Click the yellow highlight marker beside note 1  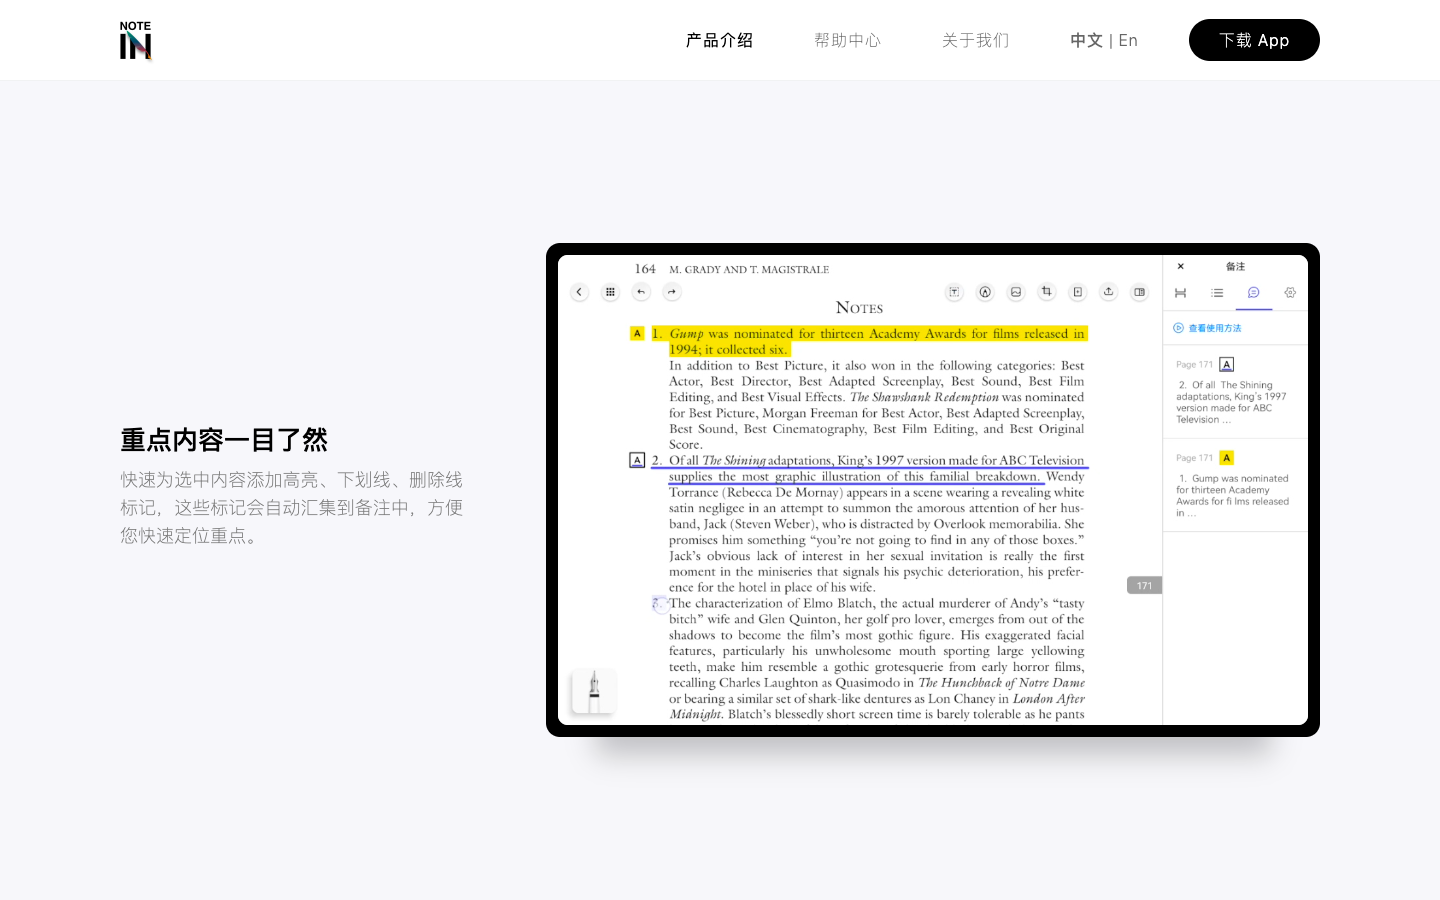coord(637,334)
